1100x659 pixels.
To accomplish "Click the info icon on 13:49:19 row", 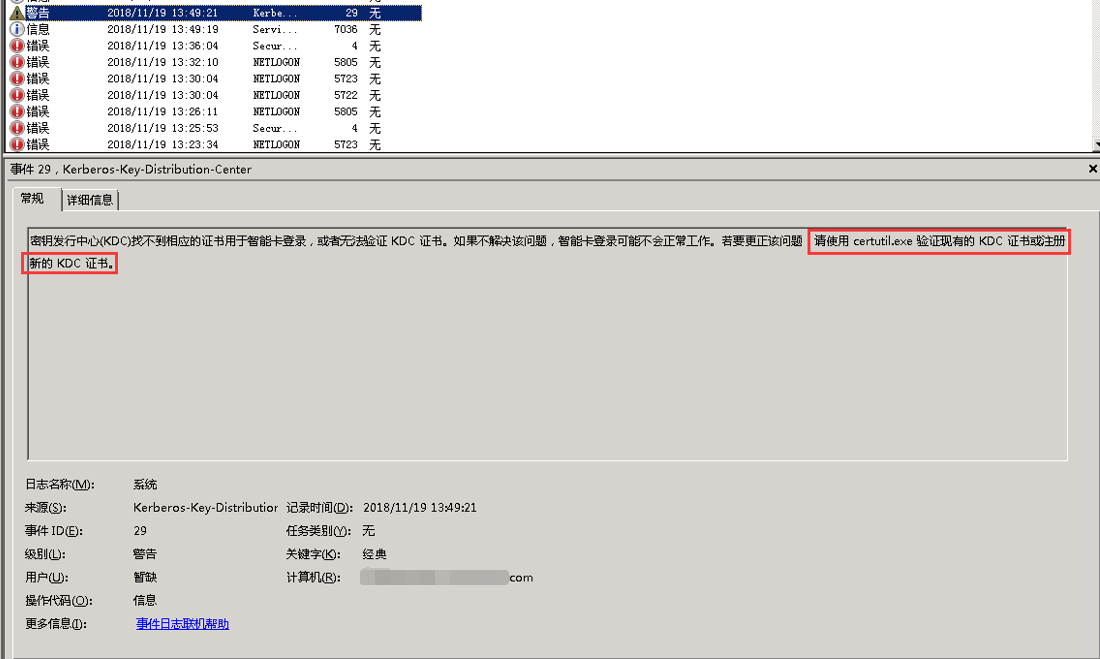I will [17, 29].
